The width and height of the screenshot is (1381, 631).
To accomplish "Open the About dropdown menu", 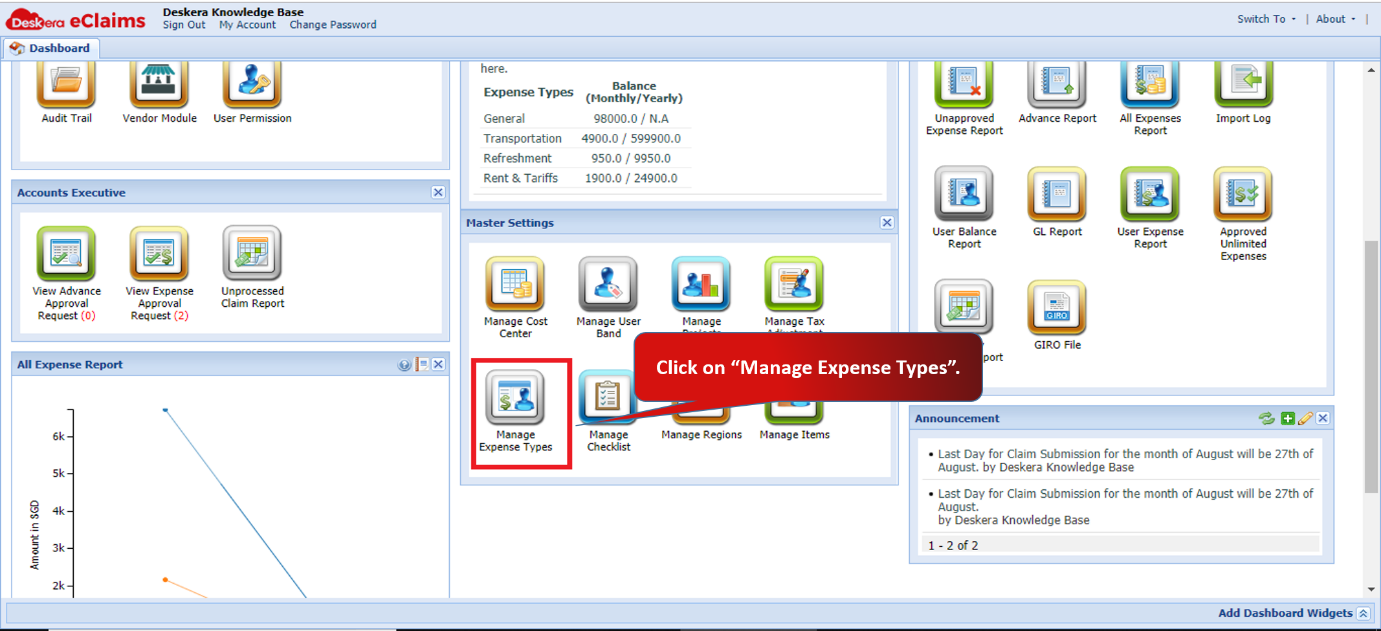I will 1336,19.
